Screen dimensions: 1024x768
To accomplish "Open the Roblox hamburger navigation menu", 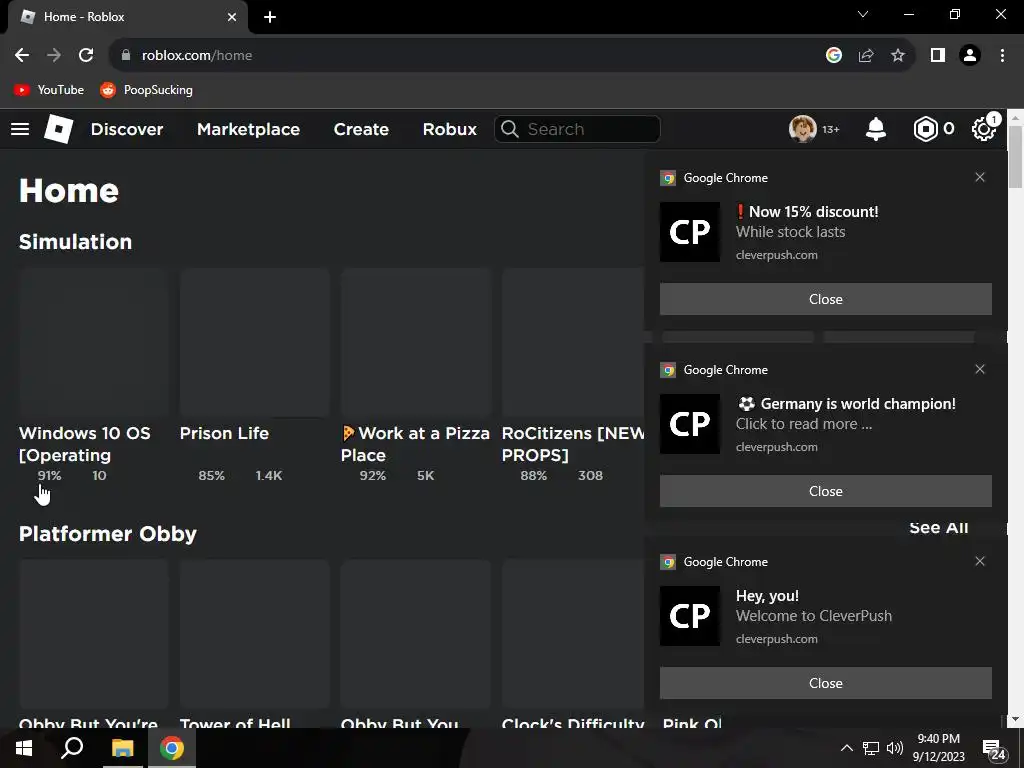I will point(20,129).
